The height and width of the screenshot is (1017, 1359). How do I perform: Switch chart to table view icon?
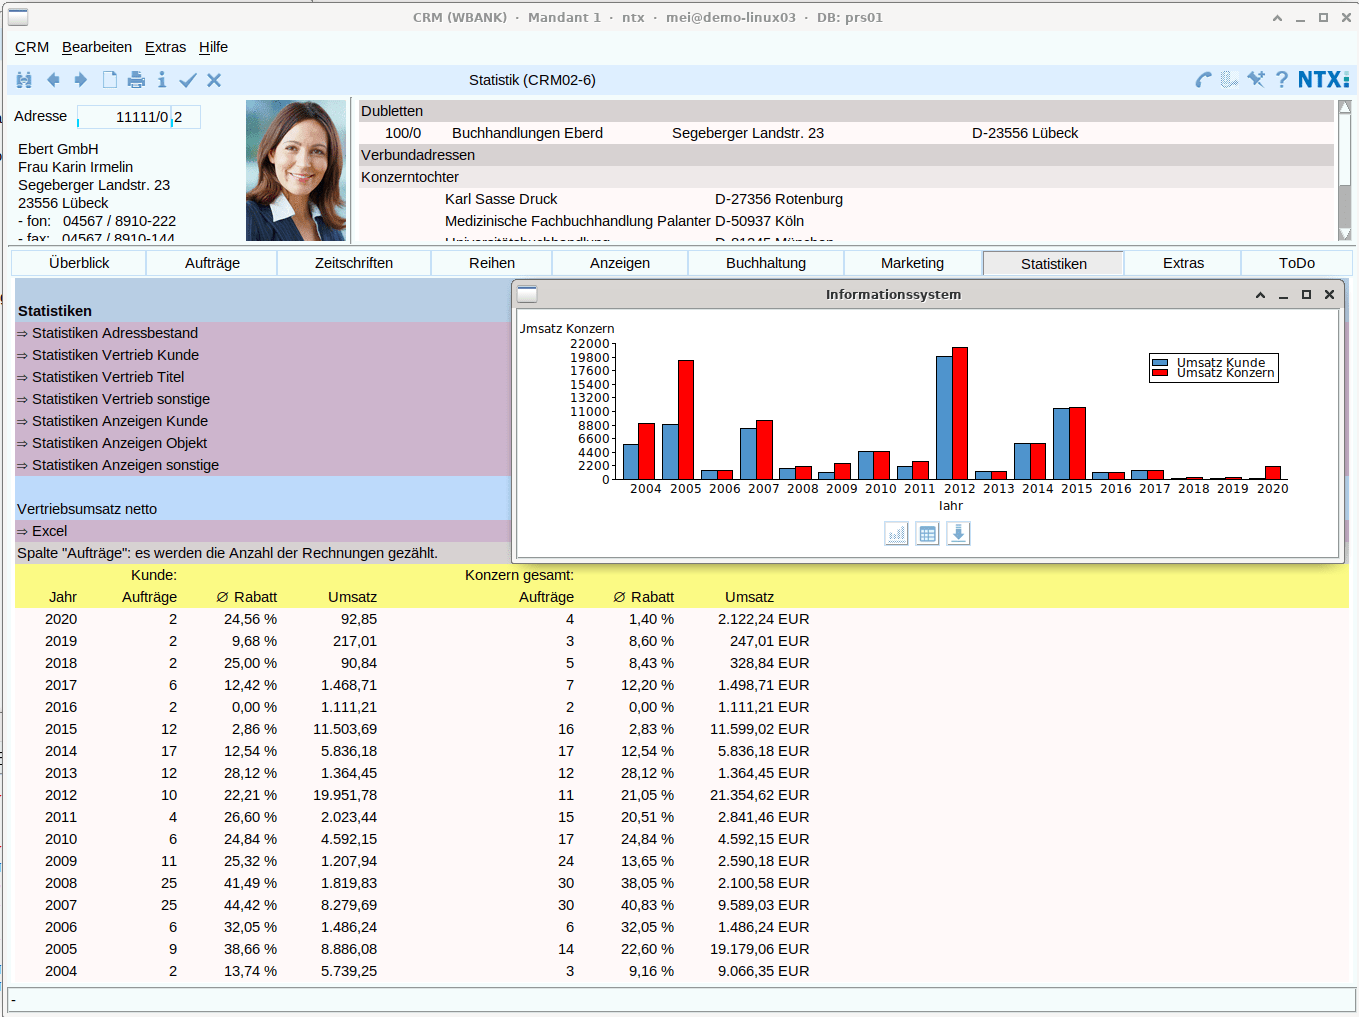click(927, 534)
